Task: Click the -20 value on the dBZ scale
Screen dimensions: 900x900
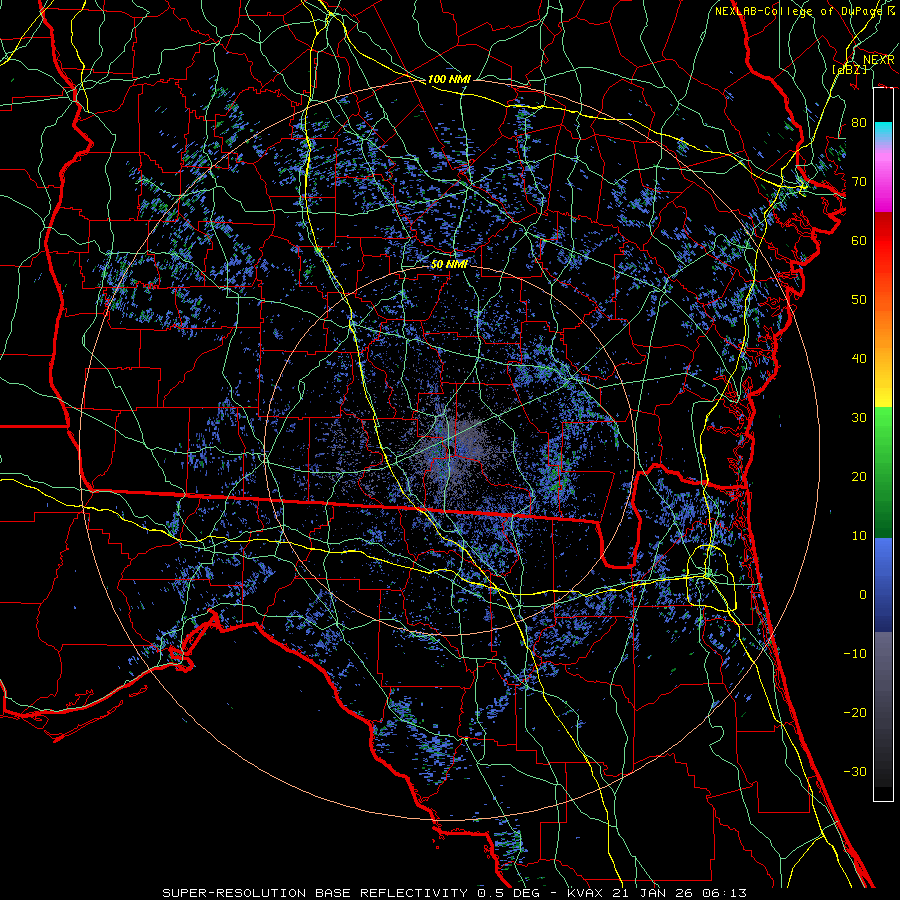Action: [x=855, y=713]
